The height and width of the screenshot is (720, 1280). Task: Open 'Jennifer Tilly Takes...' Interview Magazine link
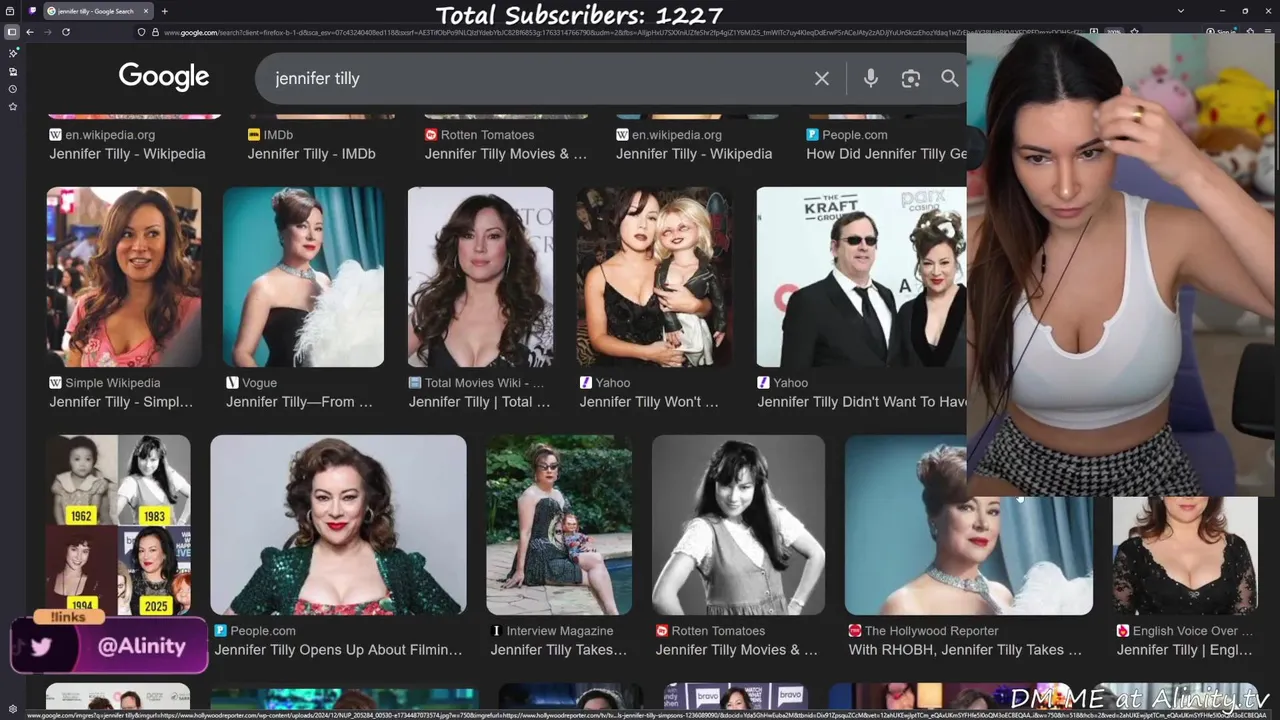tap(558, 650)
